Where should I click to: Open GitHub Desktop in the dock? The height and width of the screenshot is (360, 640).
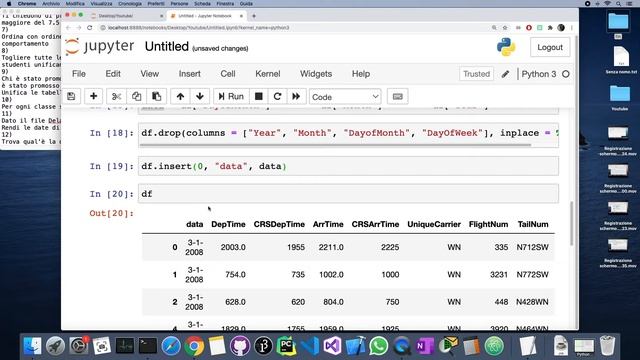[240, 346]
